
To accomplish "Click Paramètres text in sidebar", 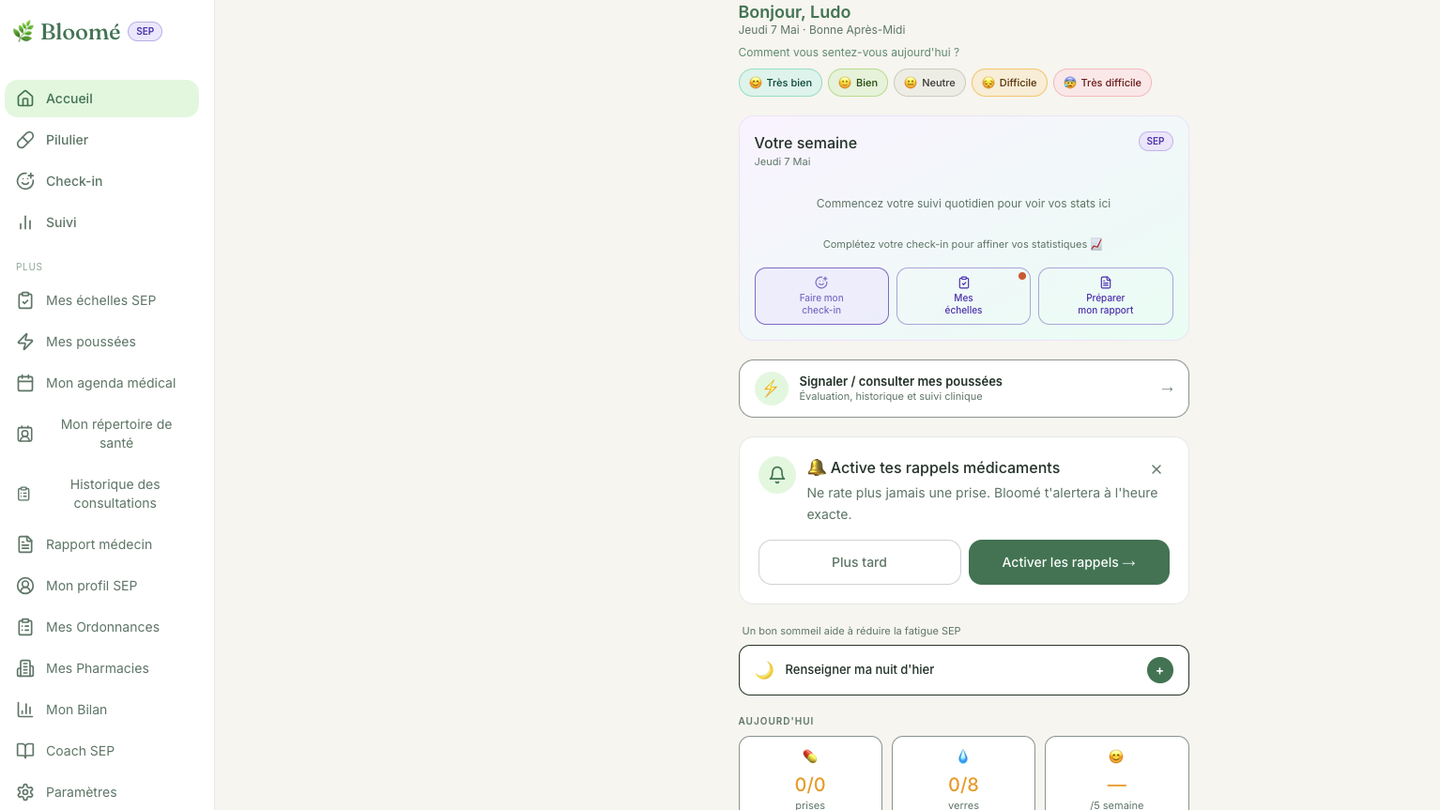I will click(x=81, y=792).
